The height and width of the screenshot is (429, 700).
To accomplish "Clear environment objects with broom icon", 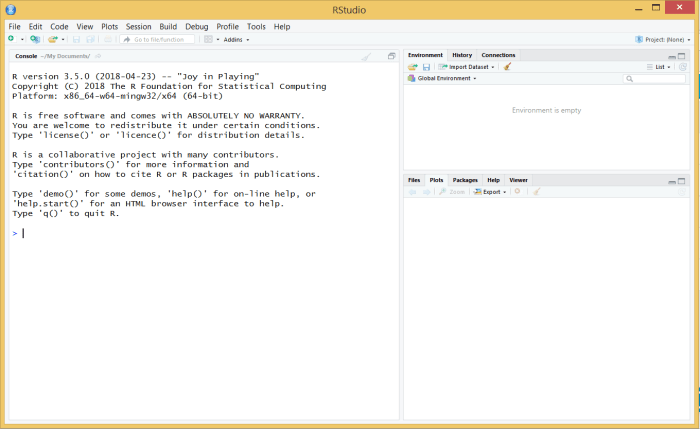I will point(507,67).
